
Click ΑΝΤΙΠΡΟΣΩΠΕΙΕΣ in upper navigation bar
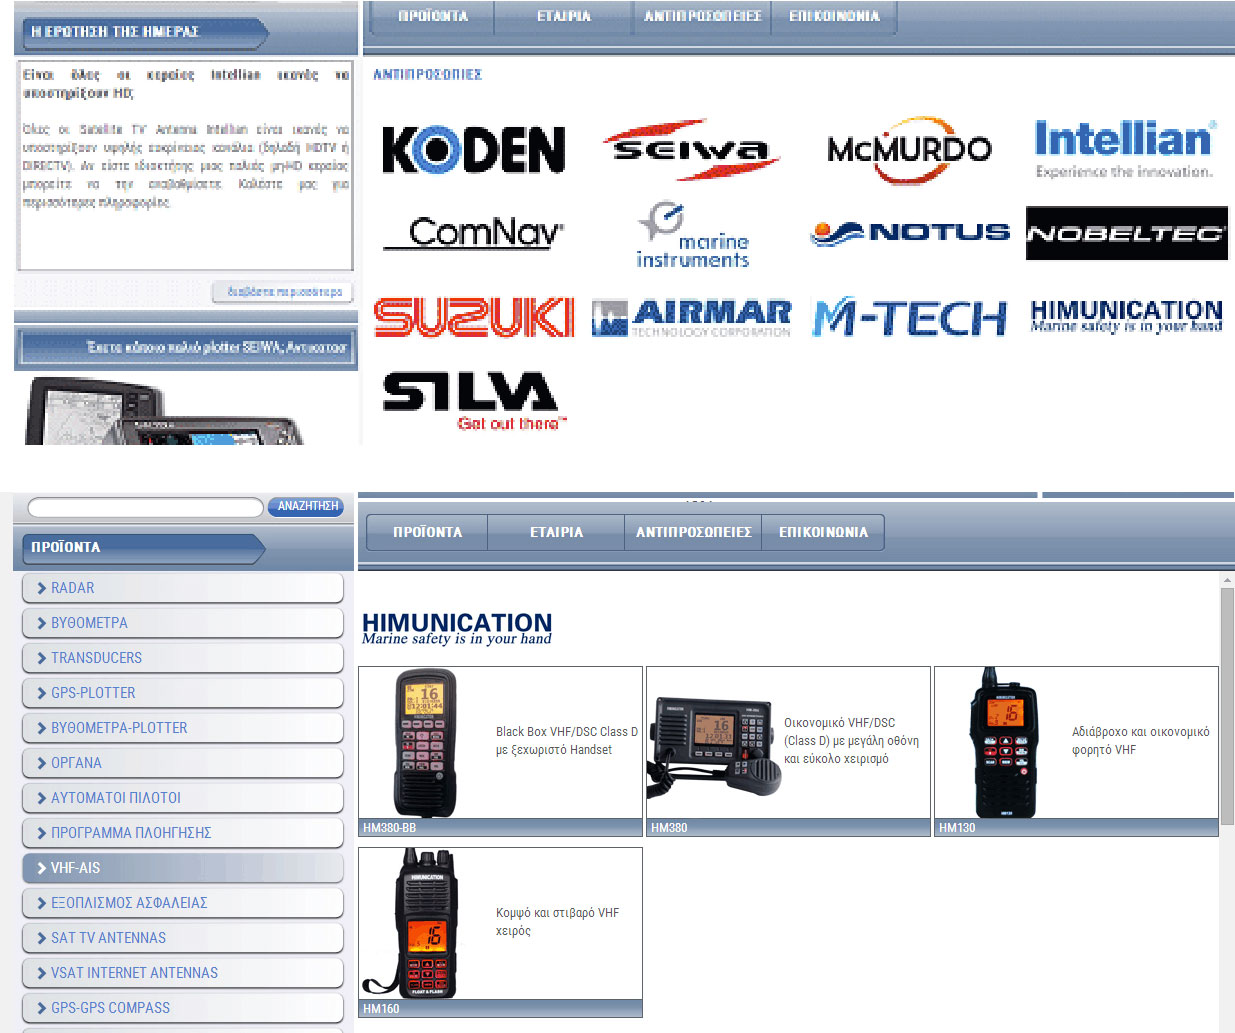coord(702,16)
